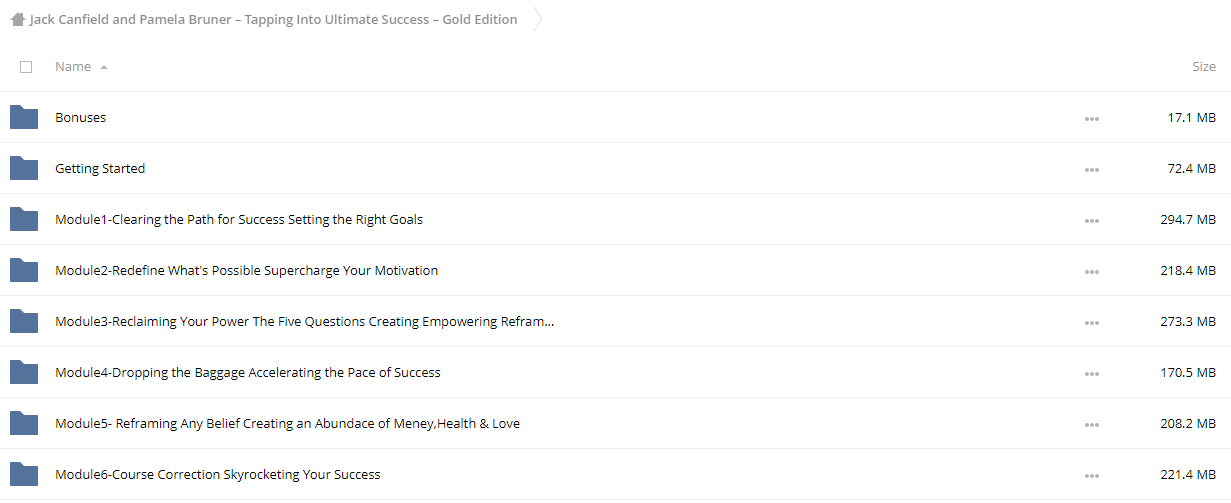Sort by Name column ascending arrow
The width and height of the screenshot is (1231, 503).
point(104,67)
